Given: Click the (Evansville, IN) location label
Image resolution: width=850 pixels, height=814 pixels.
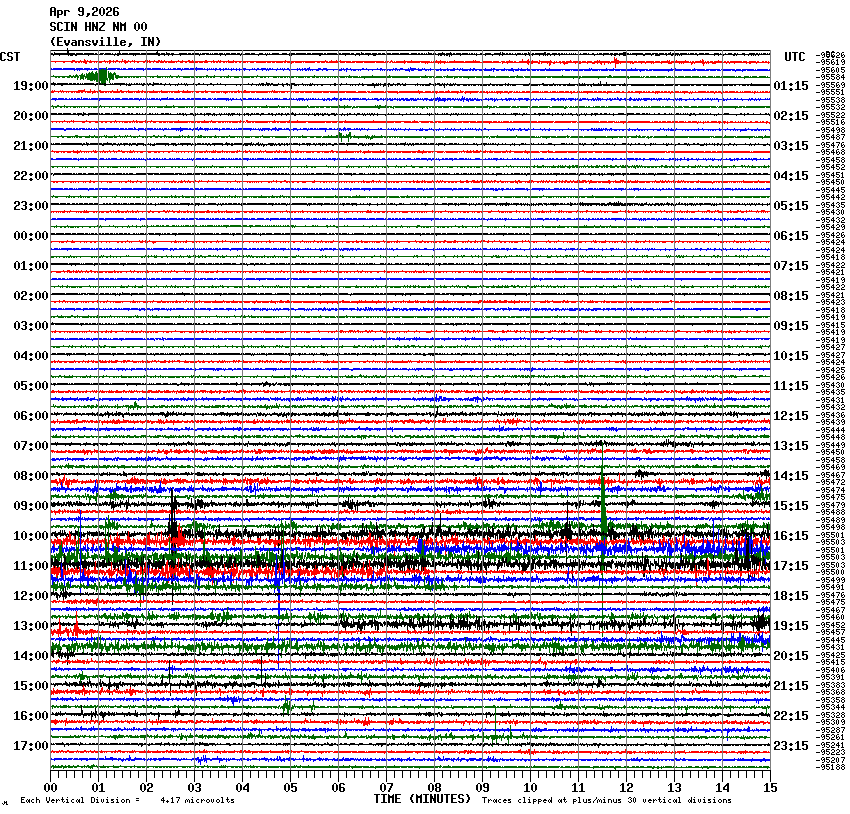Looking at the screenshot, I should click(x=104, y=42).
